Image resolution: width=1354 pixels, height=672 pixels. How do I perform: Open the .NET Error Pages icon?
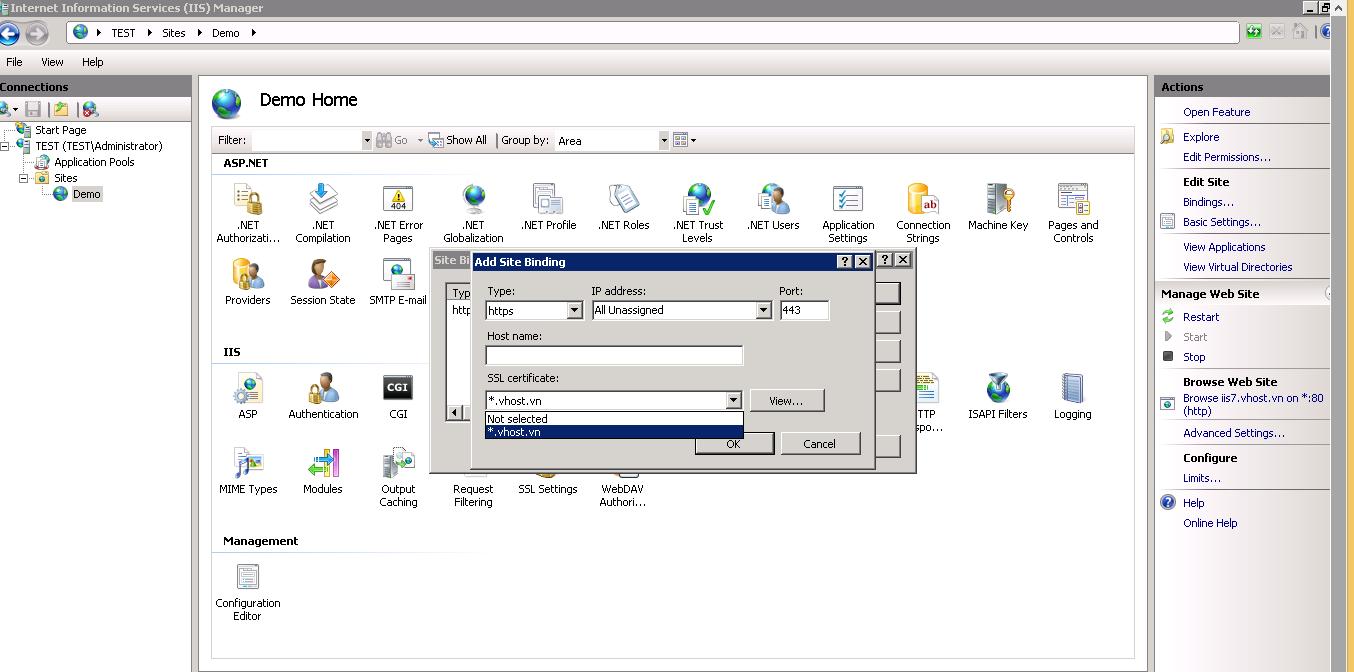pyautogui.click(x=398, y=212)
